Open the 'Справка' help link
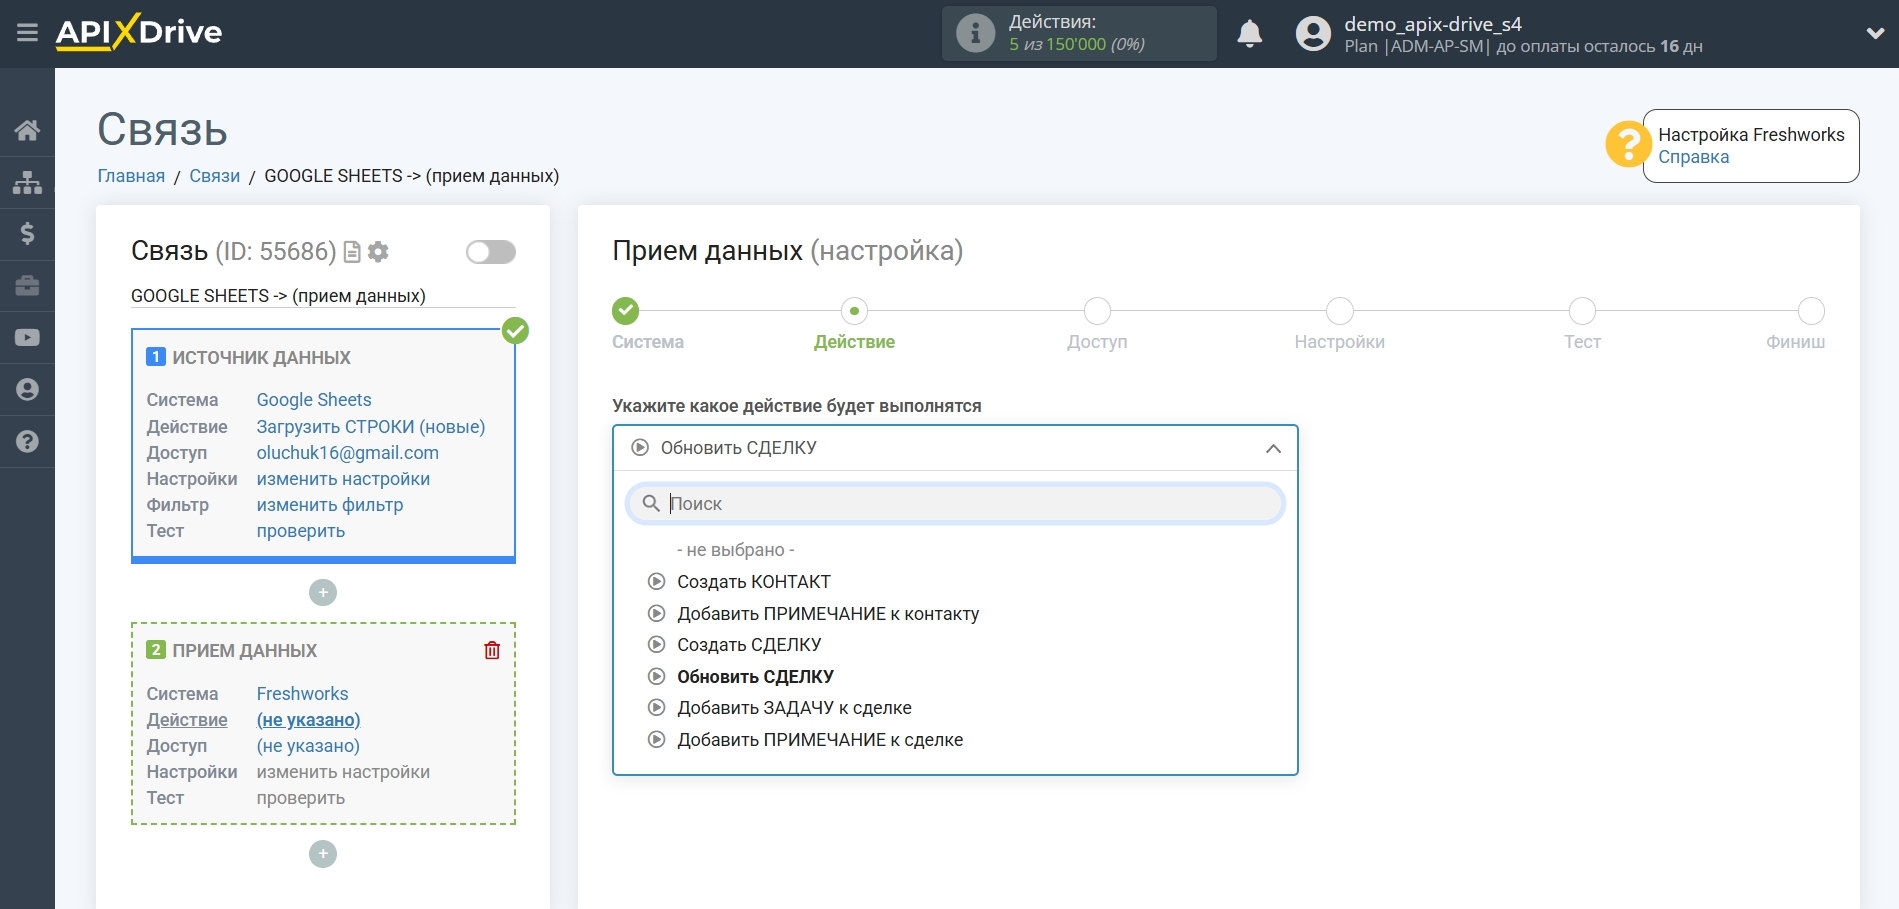 (x=1693, y=157)
